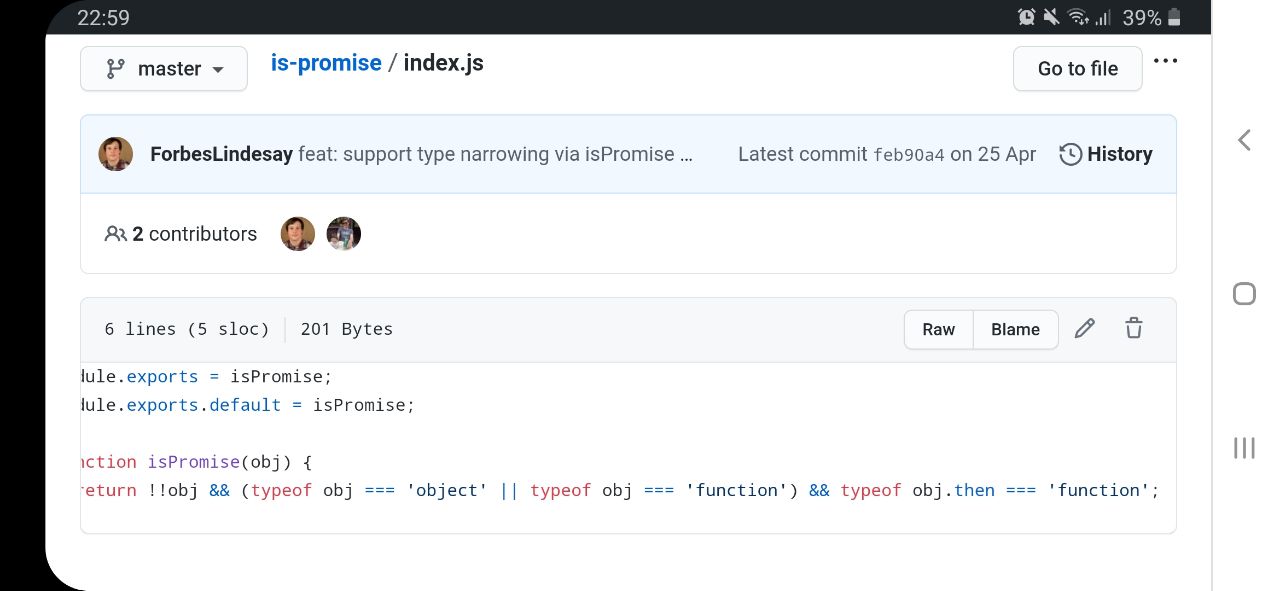The width and height of the screenshot is (1280, 591).
Task: Click the function isPromise(obj) line
Action: click(x=197, y=462)
